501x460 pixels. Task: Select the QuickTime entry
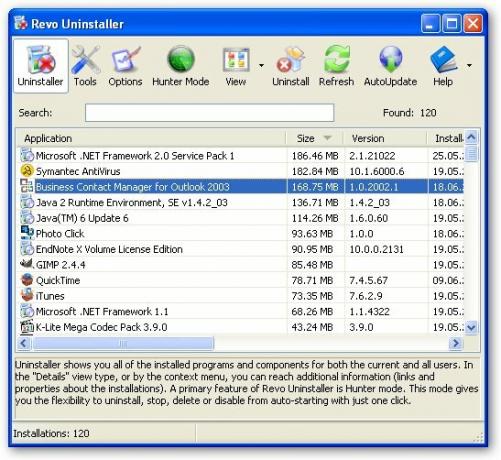click(241, 280)
